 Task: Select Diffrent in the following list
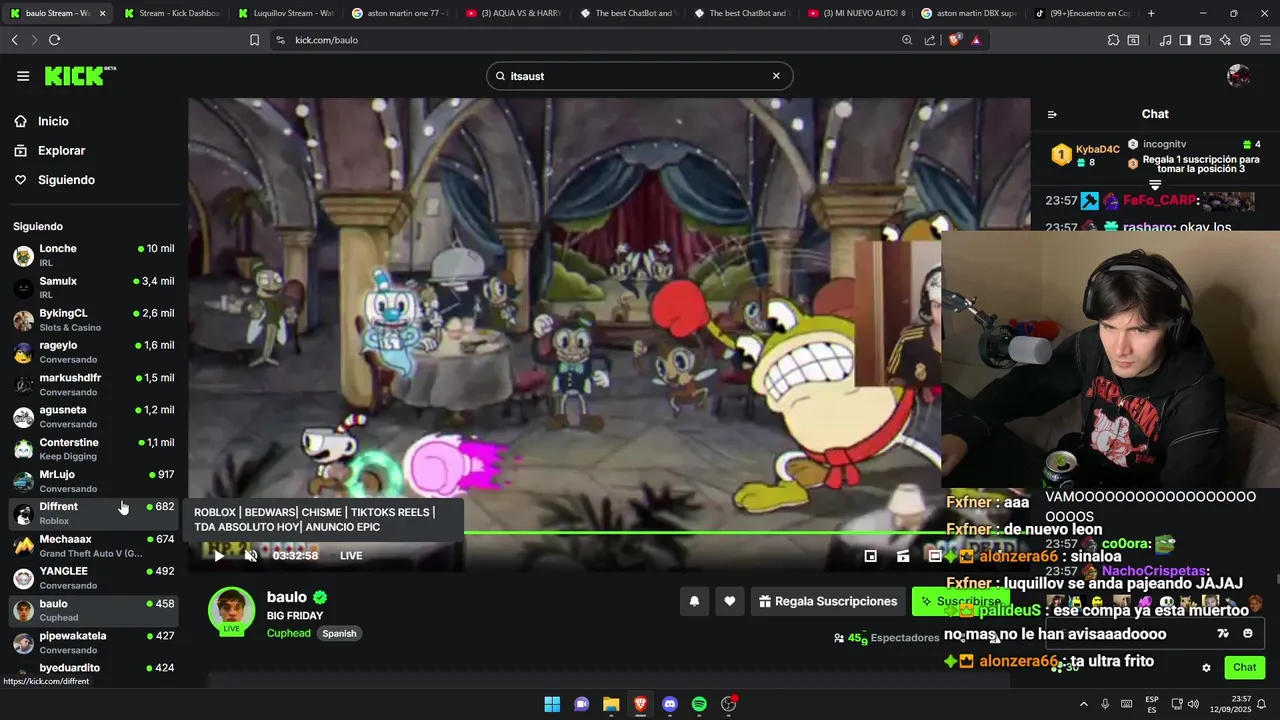point(94,513)
